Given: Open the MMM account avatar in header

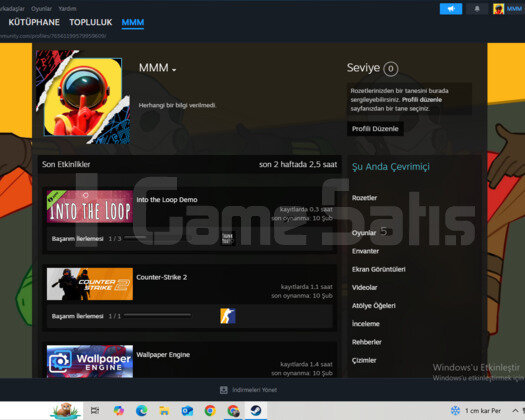Looking at the screenshot, I should coord(498,9).
